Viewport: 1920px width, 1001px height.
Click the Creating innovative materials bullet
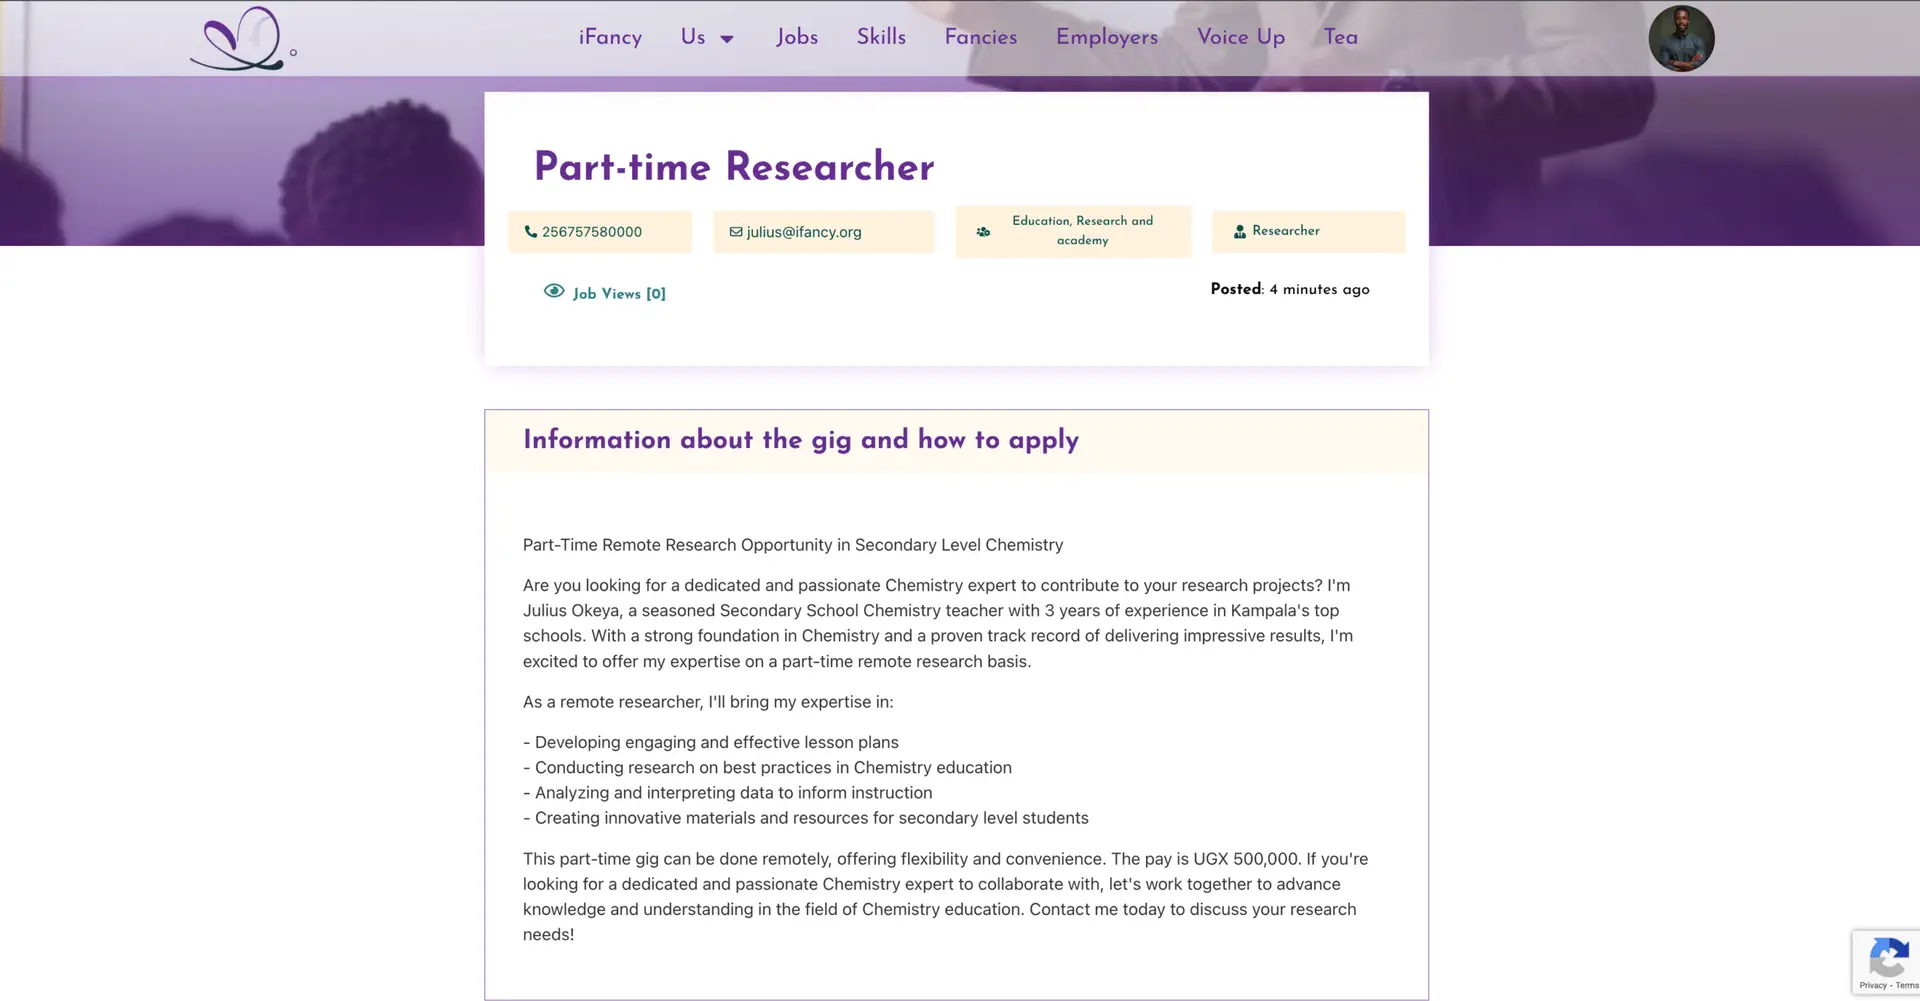[806, 818]
